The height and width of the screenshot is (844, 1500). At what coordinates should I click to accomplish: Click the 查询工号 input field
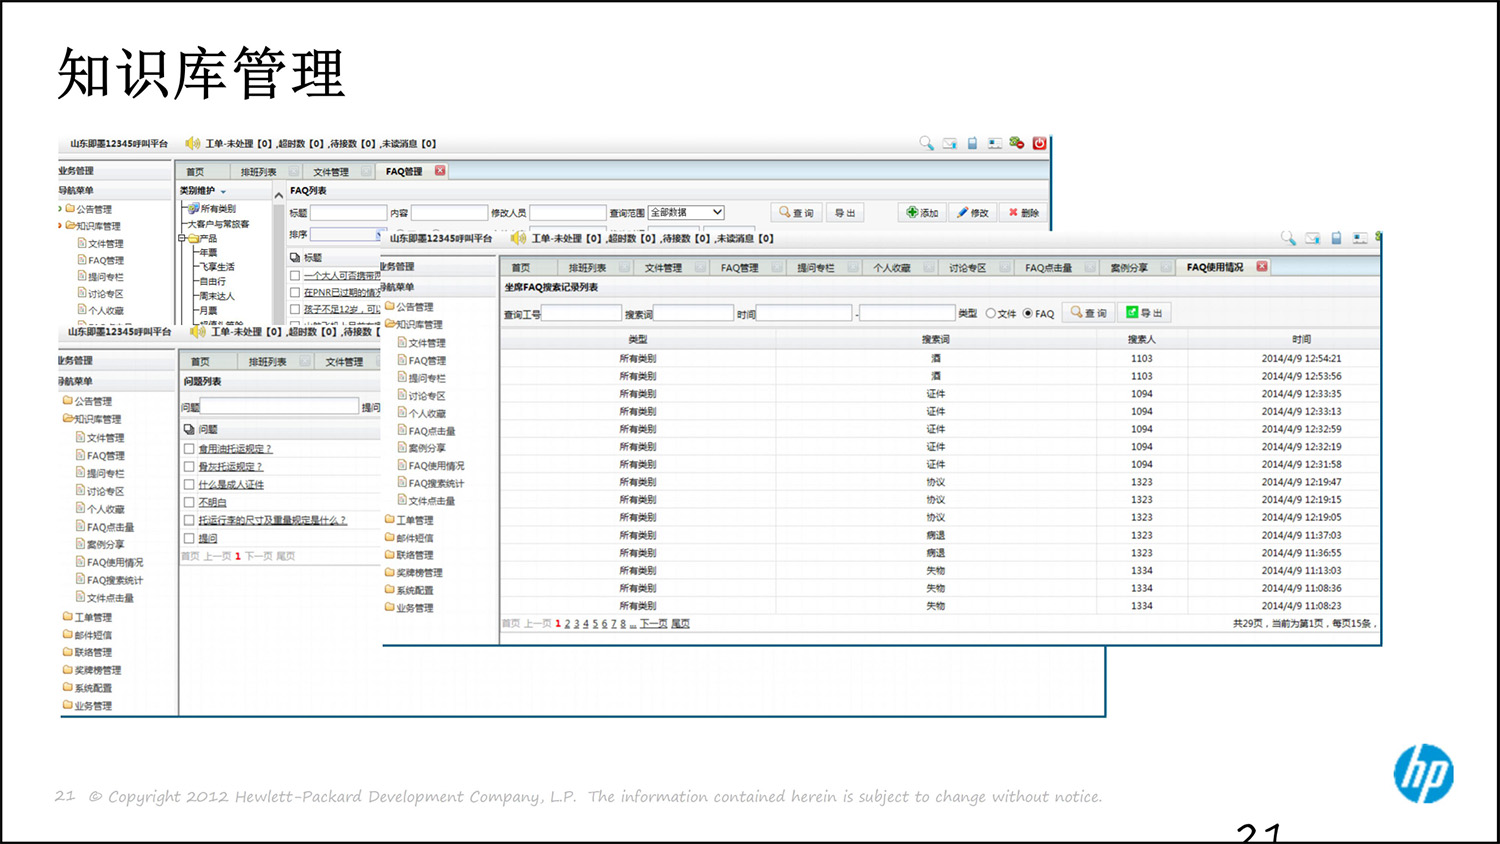click(x=582, y=314)
